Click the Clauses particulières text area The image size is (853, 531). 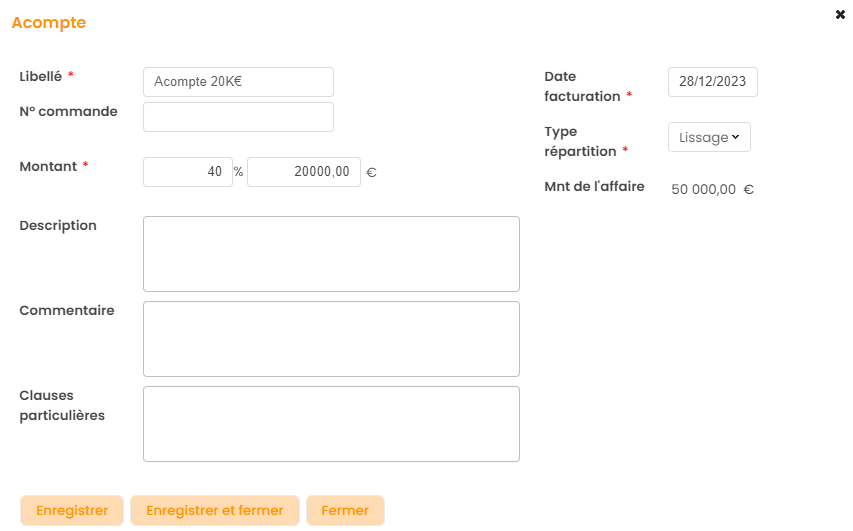pyautogui.click(x=331, y=424)
